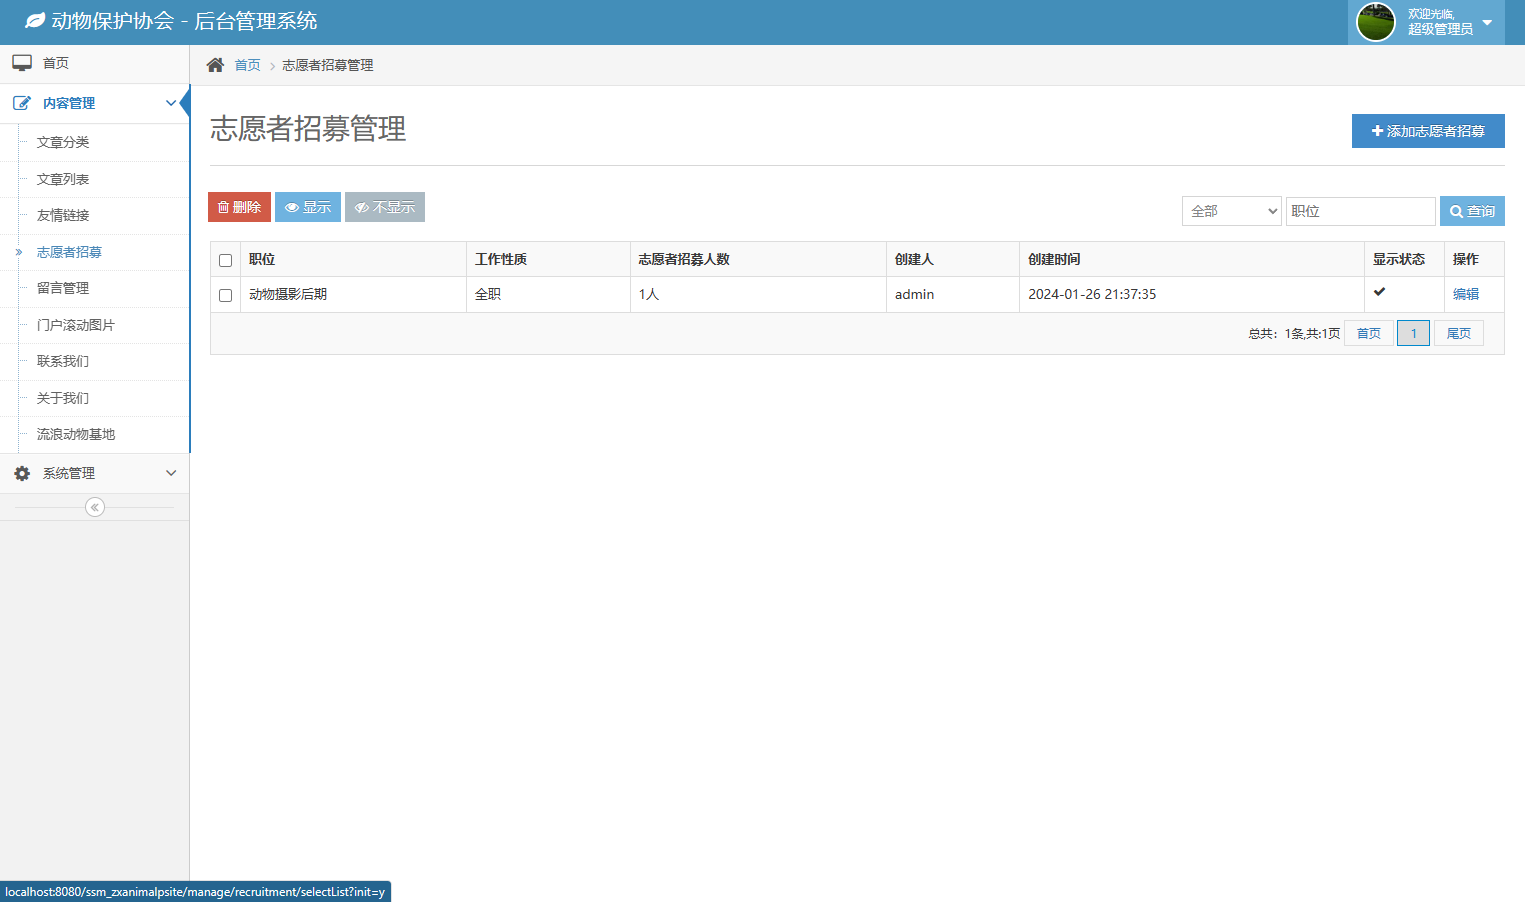Click inside the 职位 search input field
The image size is (1525, 902).
click(x=1360, y=211)
